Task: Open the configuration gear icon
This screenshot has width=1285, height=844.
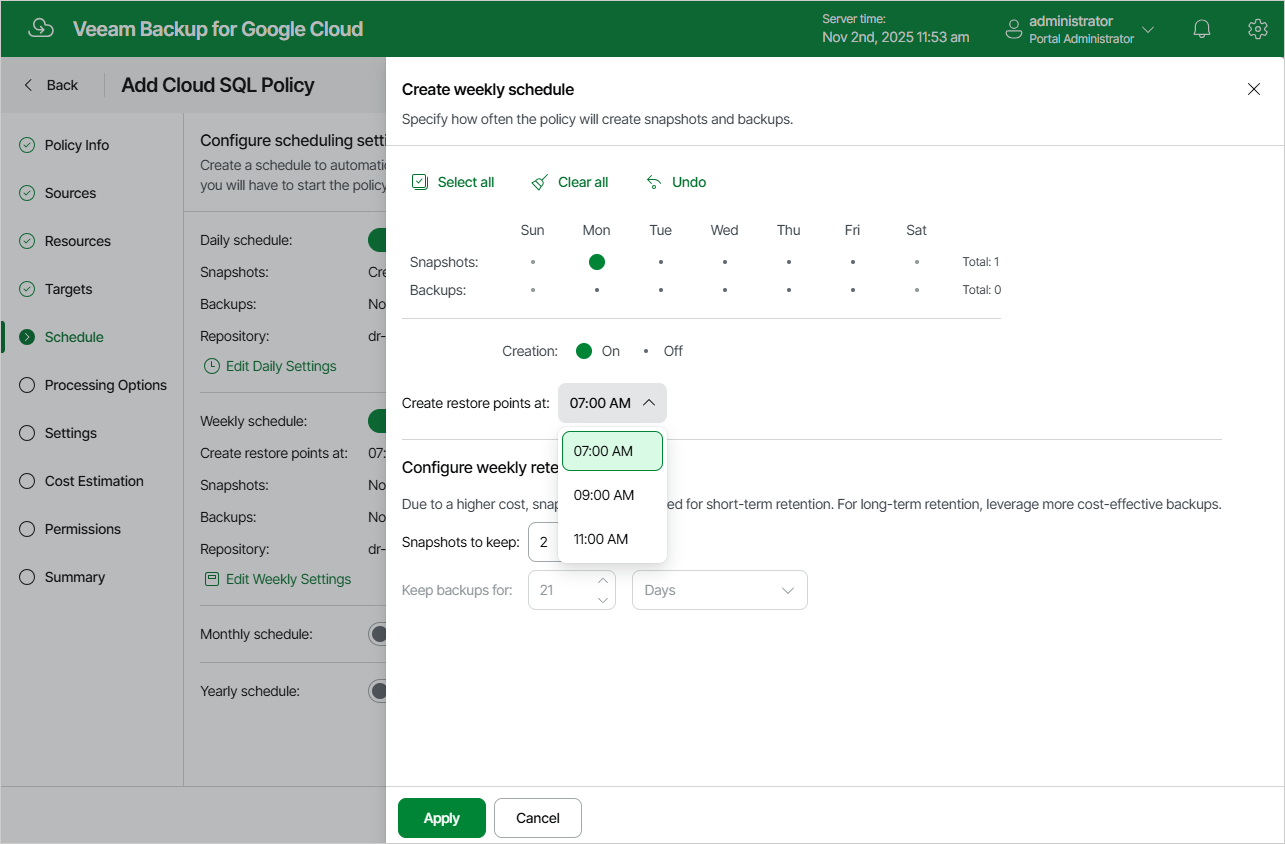Action: (1258, 29)
